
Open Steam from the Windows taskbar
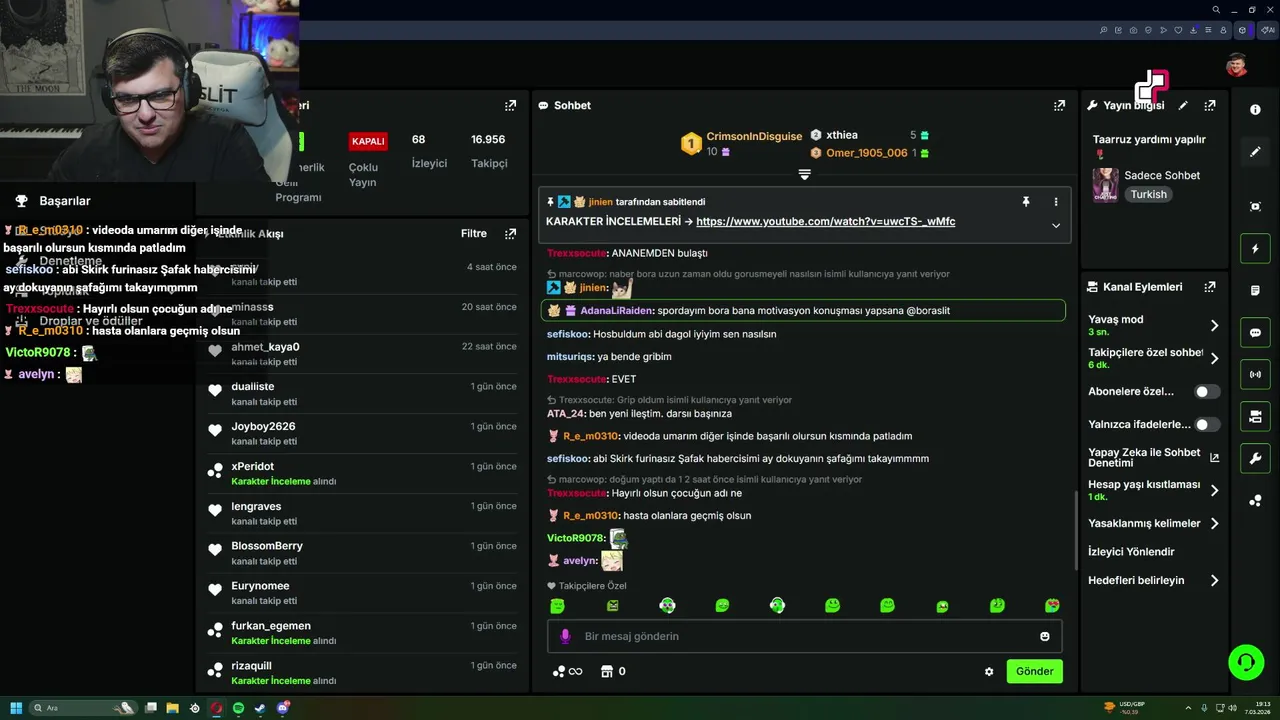pyautogui.click(x=260, y=708)
